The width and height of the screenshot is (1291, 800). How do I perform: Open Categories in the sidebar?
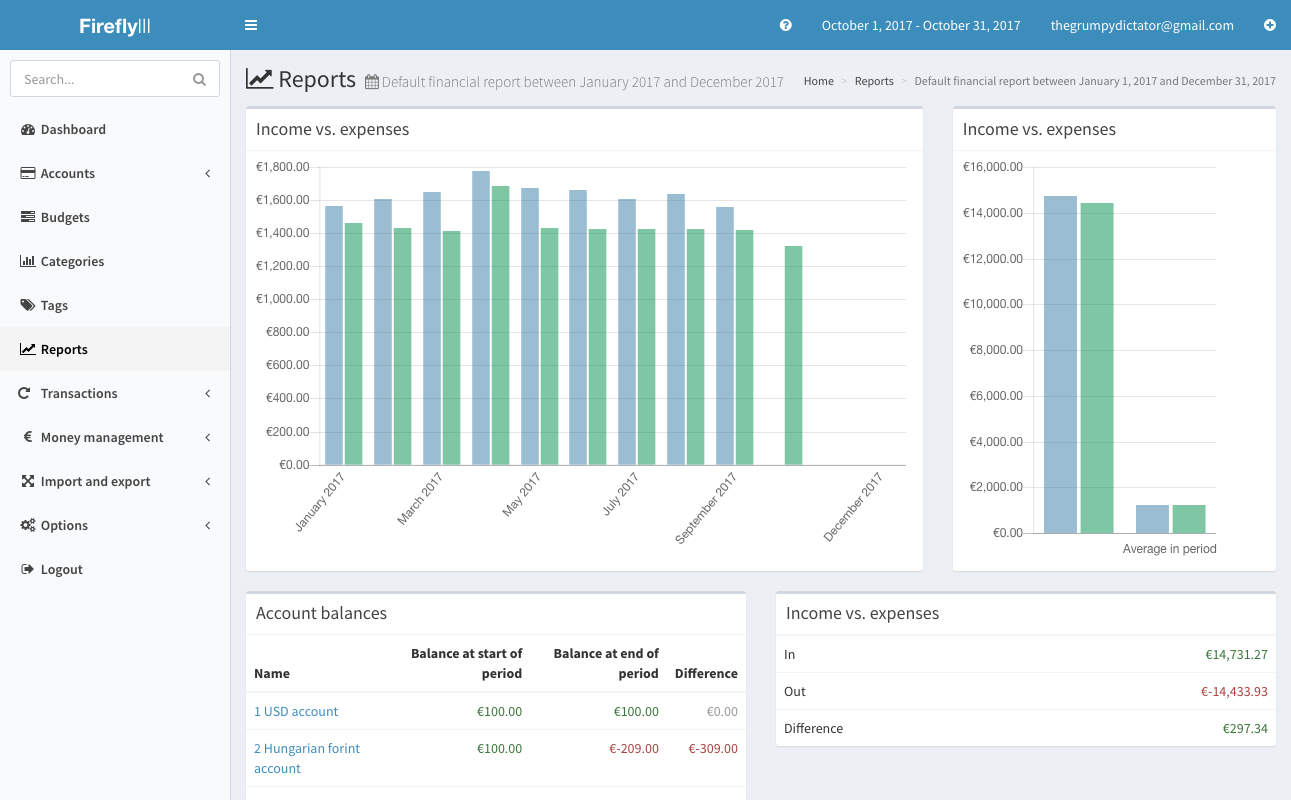pos(72,262)
